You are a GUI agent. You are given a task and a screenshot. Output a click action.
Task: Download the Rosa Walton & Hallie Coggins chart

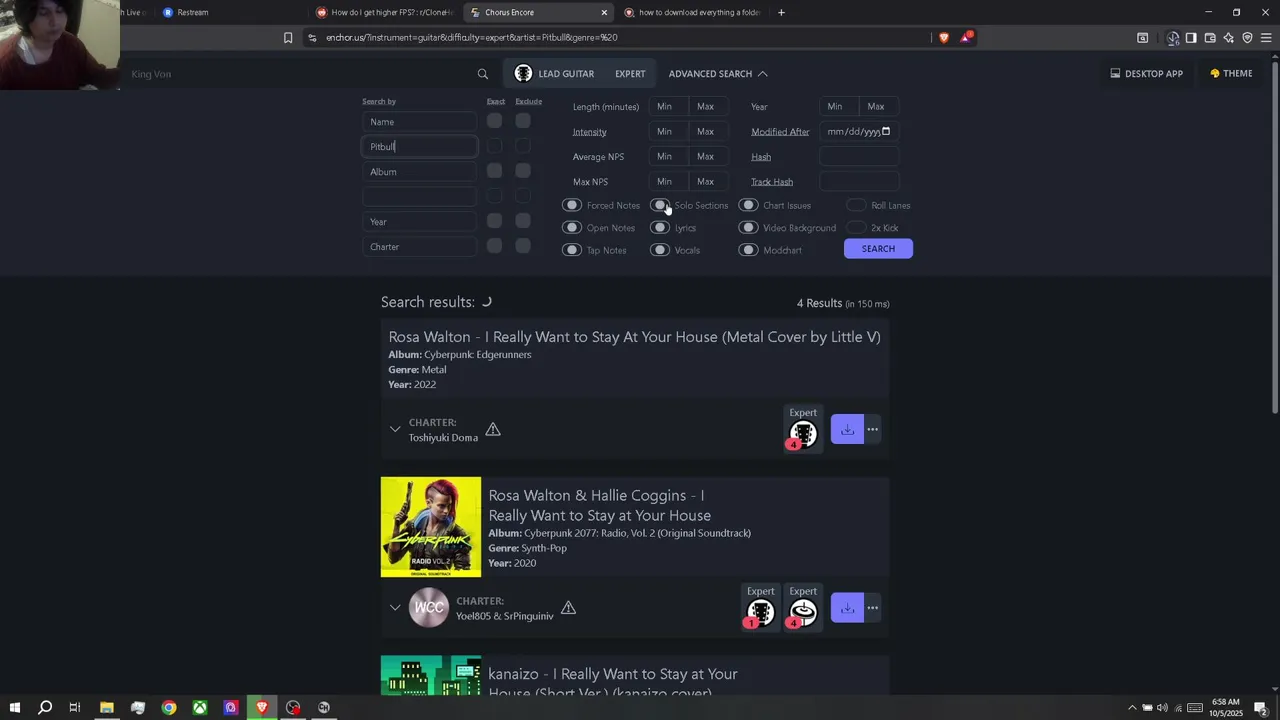(847, 608)
